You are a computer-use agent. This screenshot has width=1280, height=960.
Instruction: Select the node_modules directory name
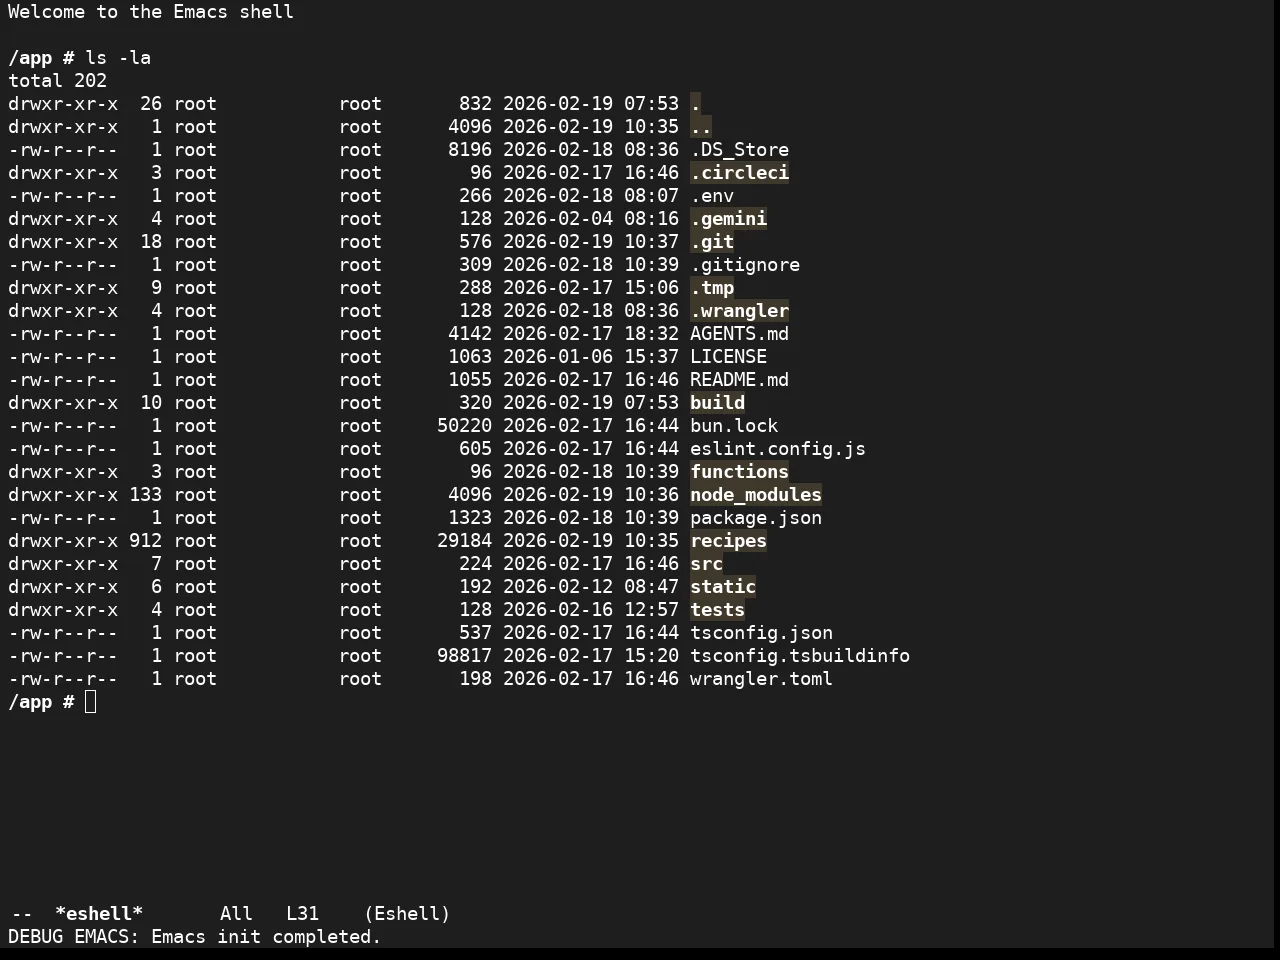tap(756, 495)
